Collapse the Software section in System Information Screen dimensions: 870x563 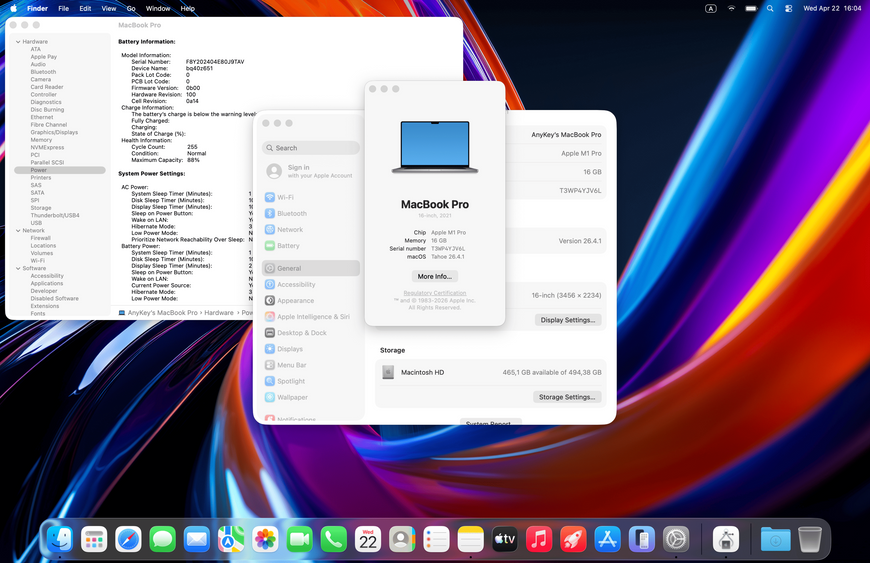tap(18, 268)
